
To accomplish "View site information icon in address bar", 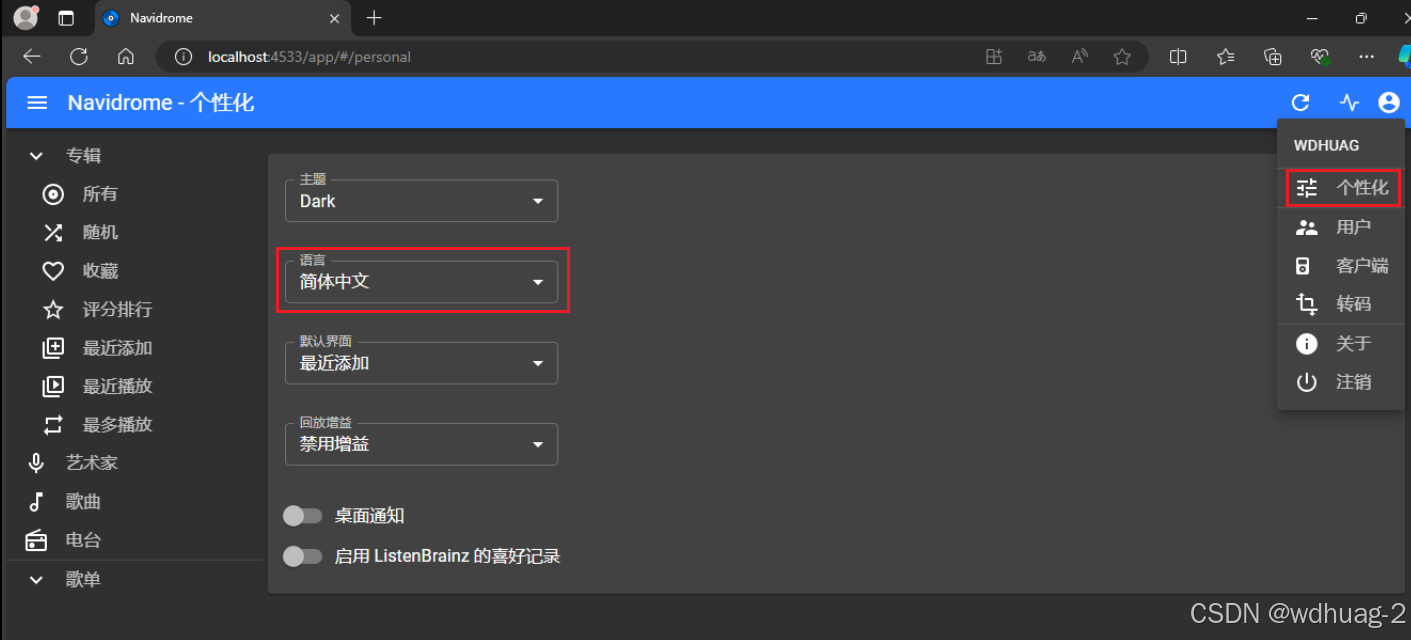I will click(x=183, y=57).
